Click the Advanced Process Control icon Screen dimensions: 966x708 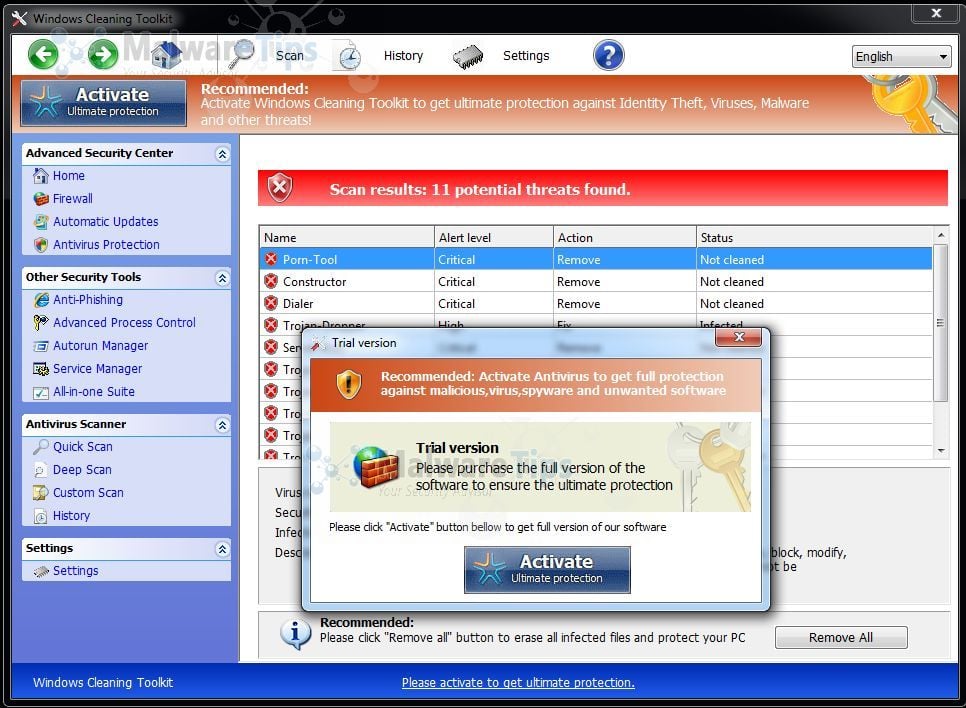(x=41, y=322)
